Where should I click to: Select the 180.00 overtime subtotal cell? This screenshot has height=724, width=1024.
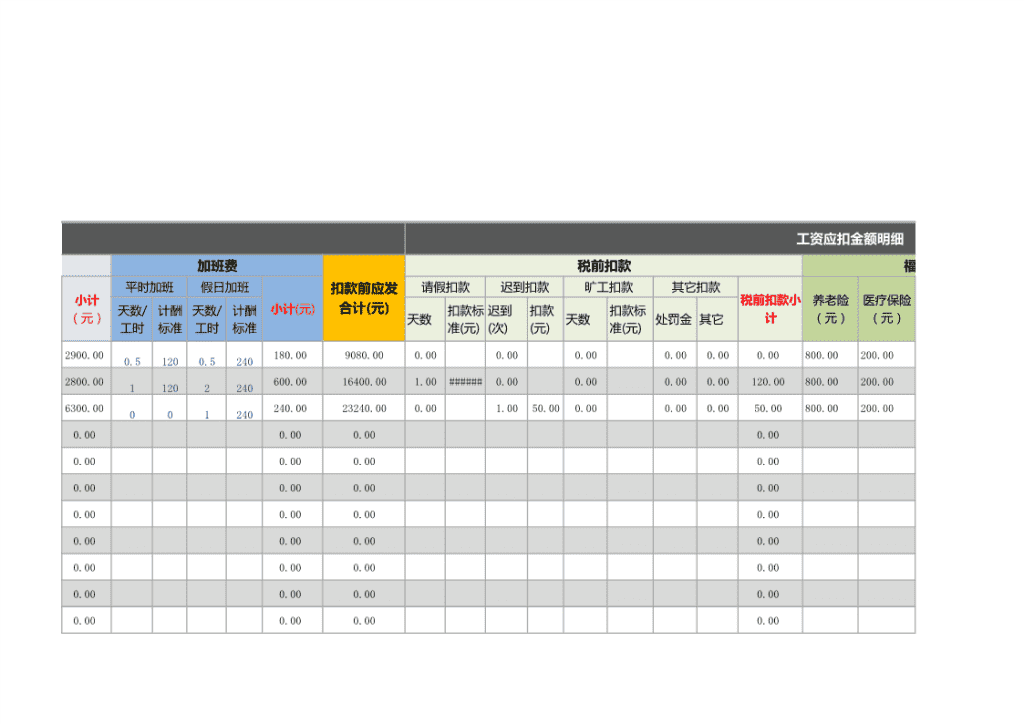[x=293, y=355]
